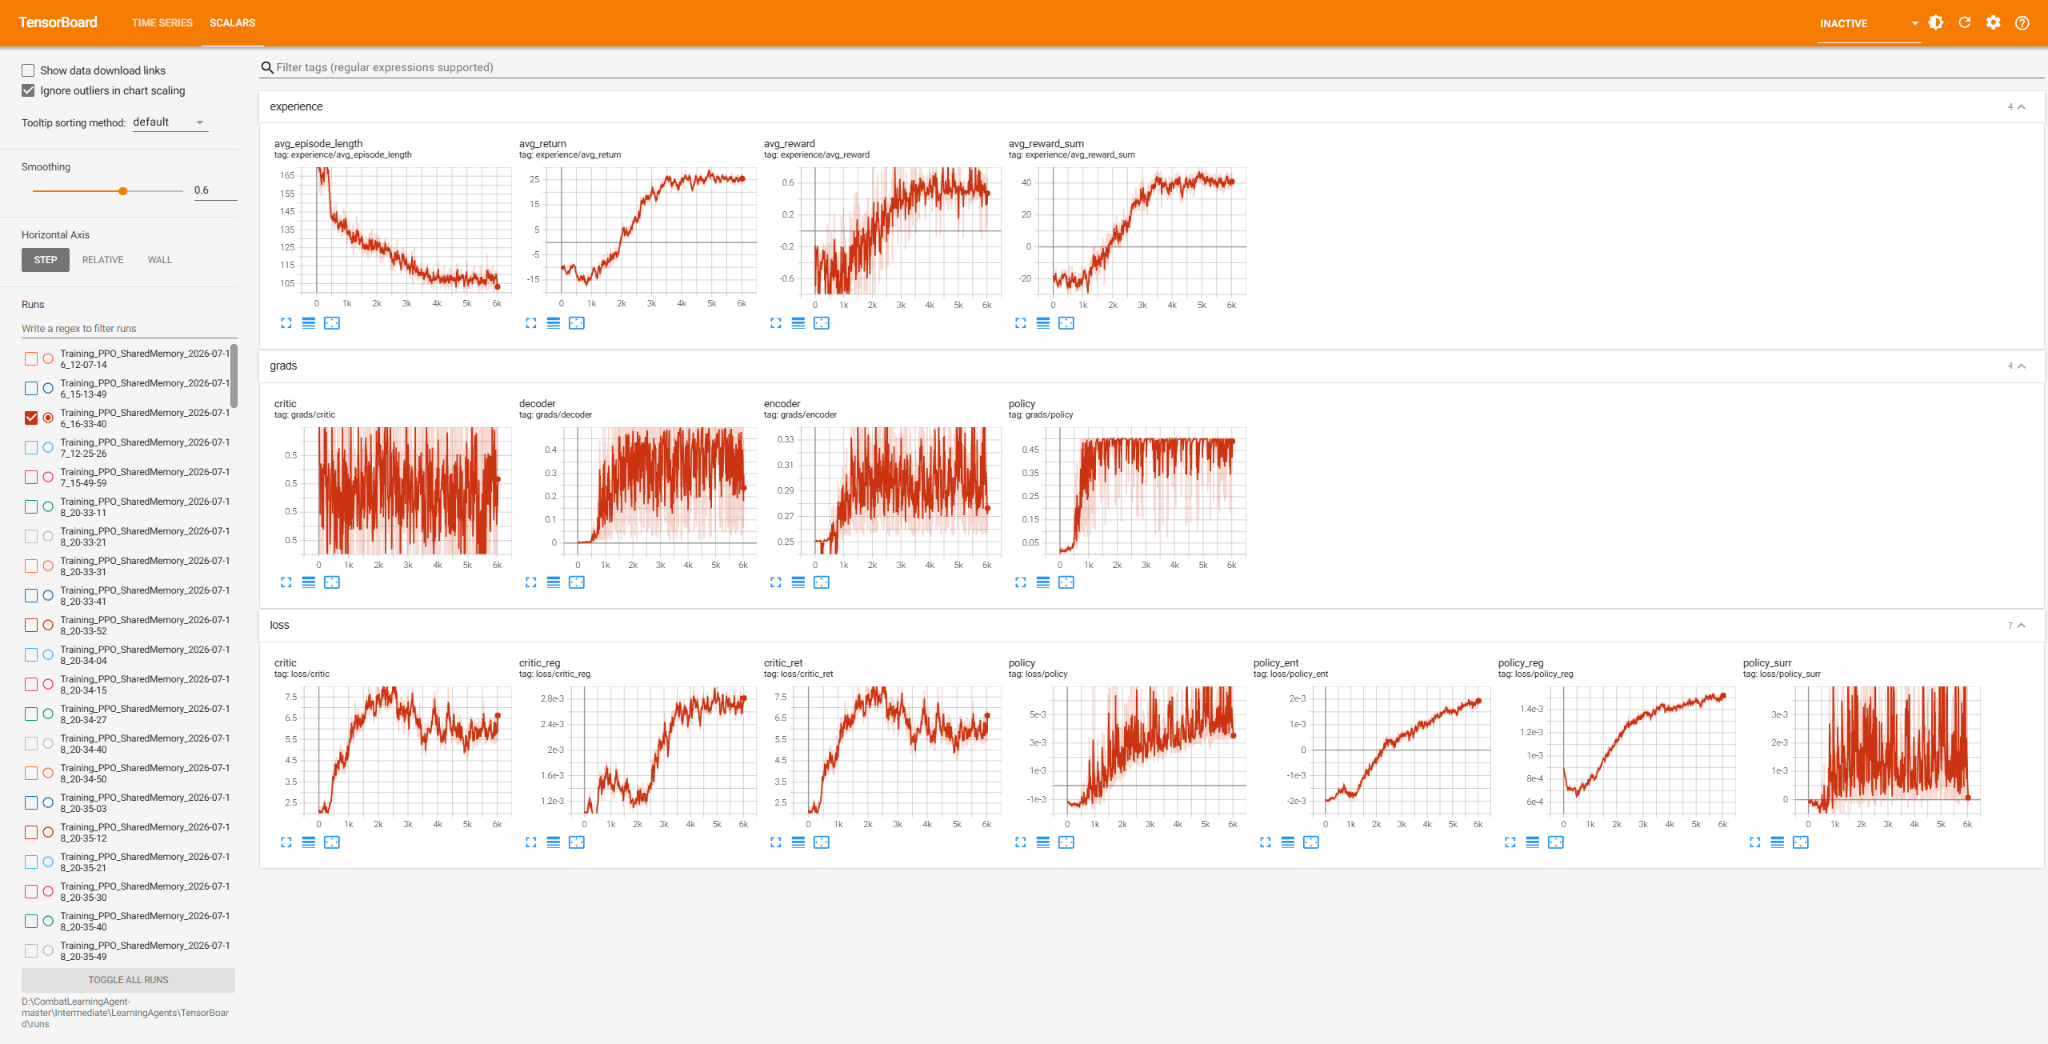Expand grads/encoder chart to full size
Image resolution: width=2048 pixels, height=1044 pixels.
775,582
